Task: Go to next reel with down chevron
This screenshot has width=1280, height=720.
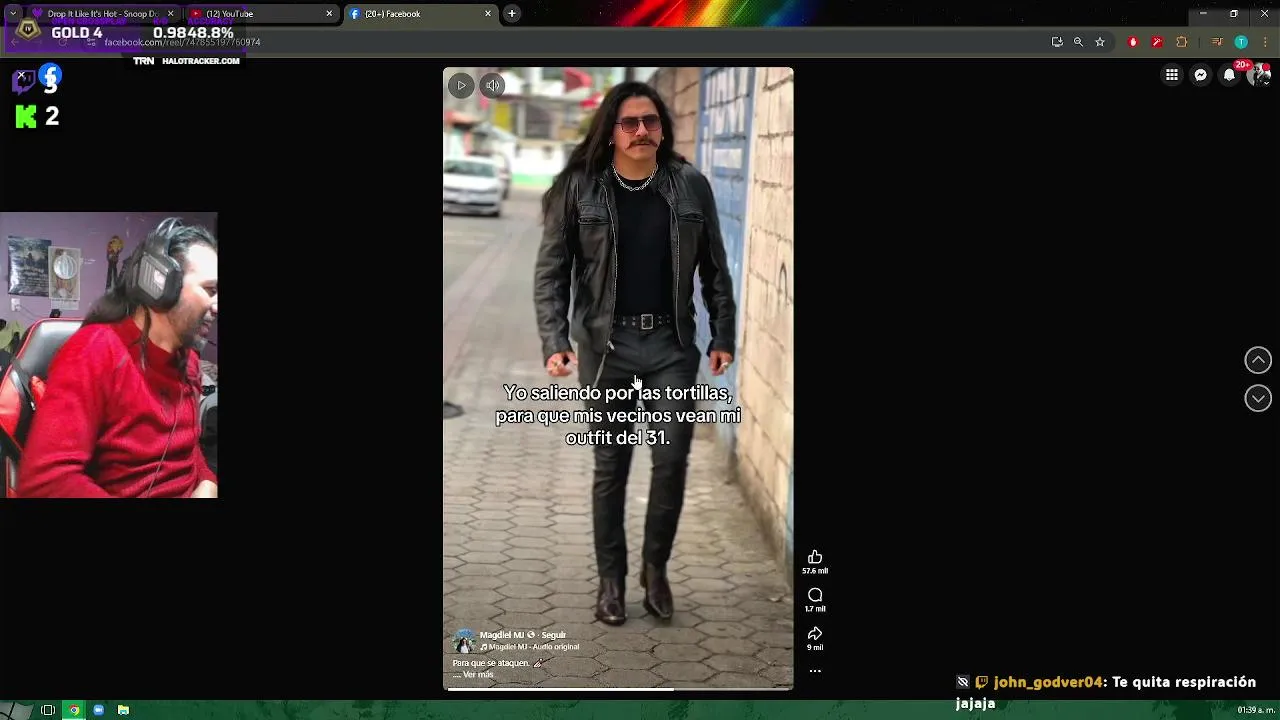Action: (1258, 398)
